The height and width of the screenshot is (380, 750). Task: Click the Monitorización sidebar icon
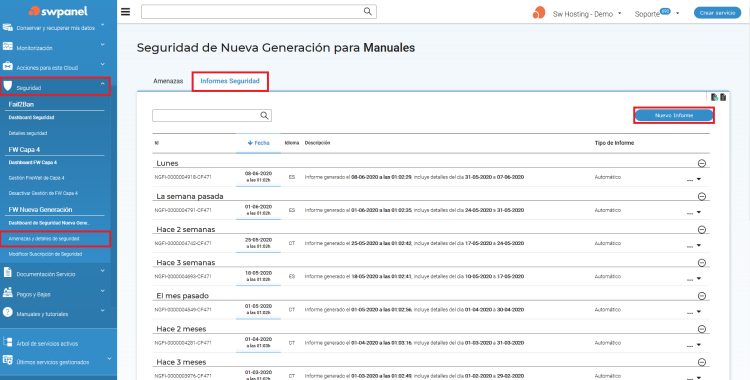tap(8, 46)
